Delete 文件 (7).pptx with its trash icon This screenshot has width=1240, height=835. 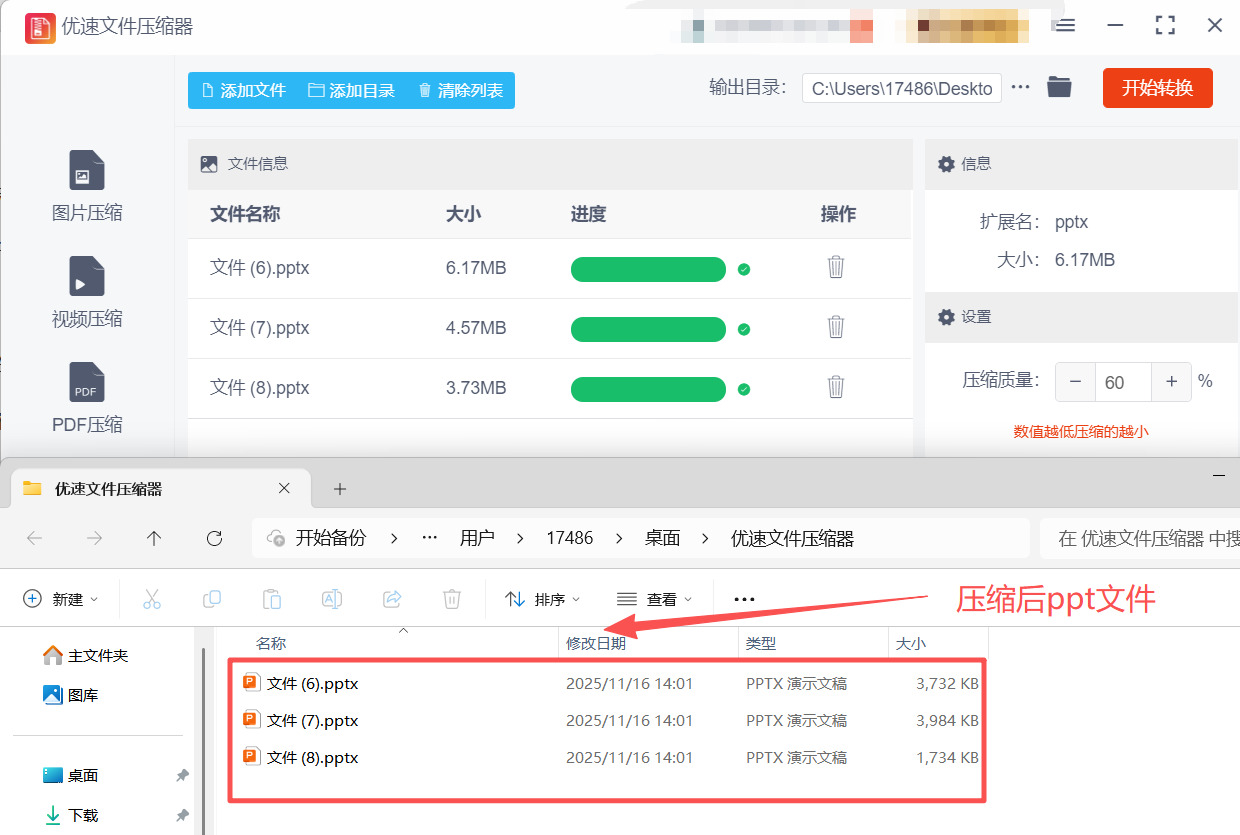tap(836, 327)
